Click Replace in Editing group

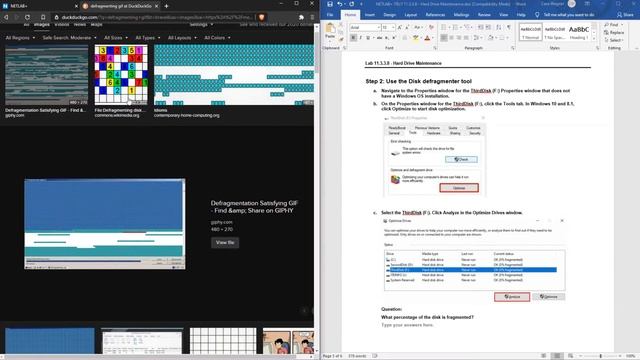(614, 32)
